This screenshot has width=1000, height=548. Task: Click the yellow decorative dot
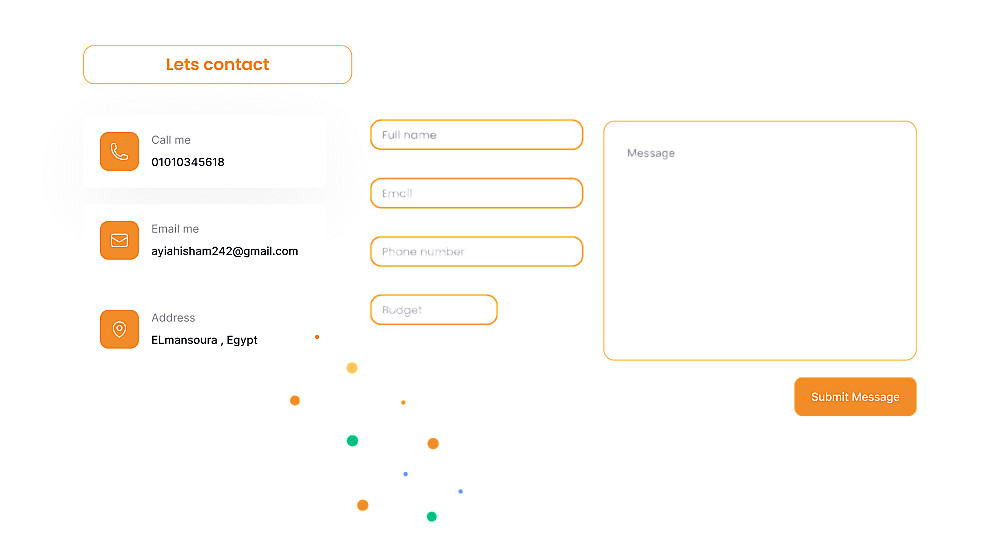coord(352,368)
